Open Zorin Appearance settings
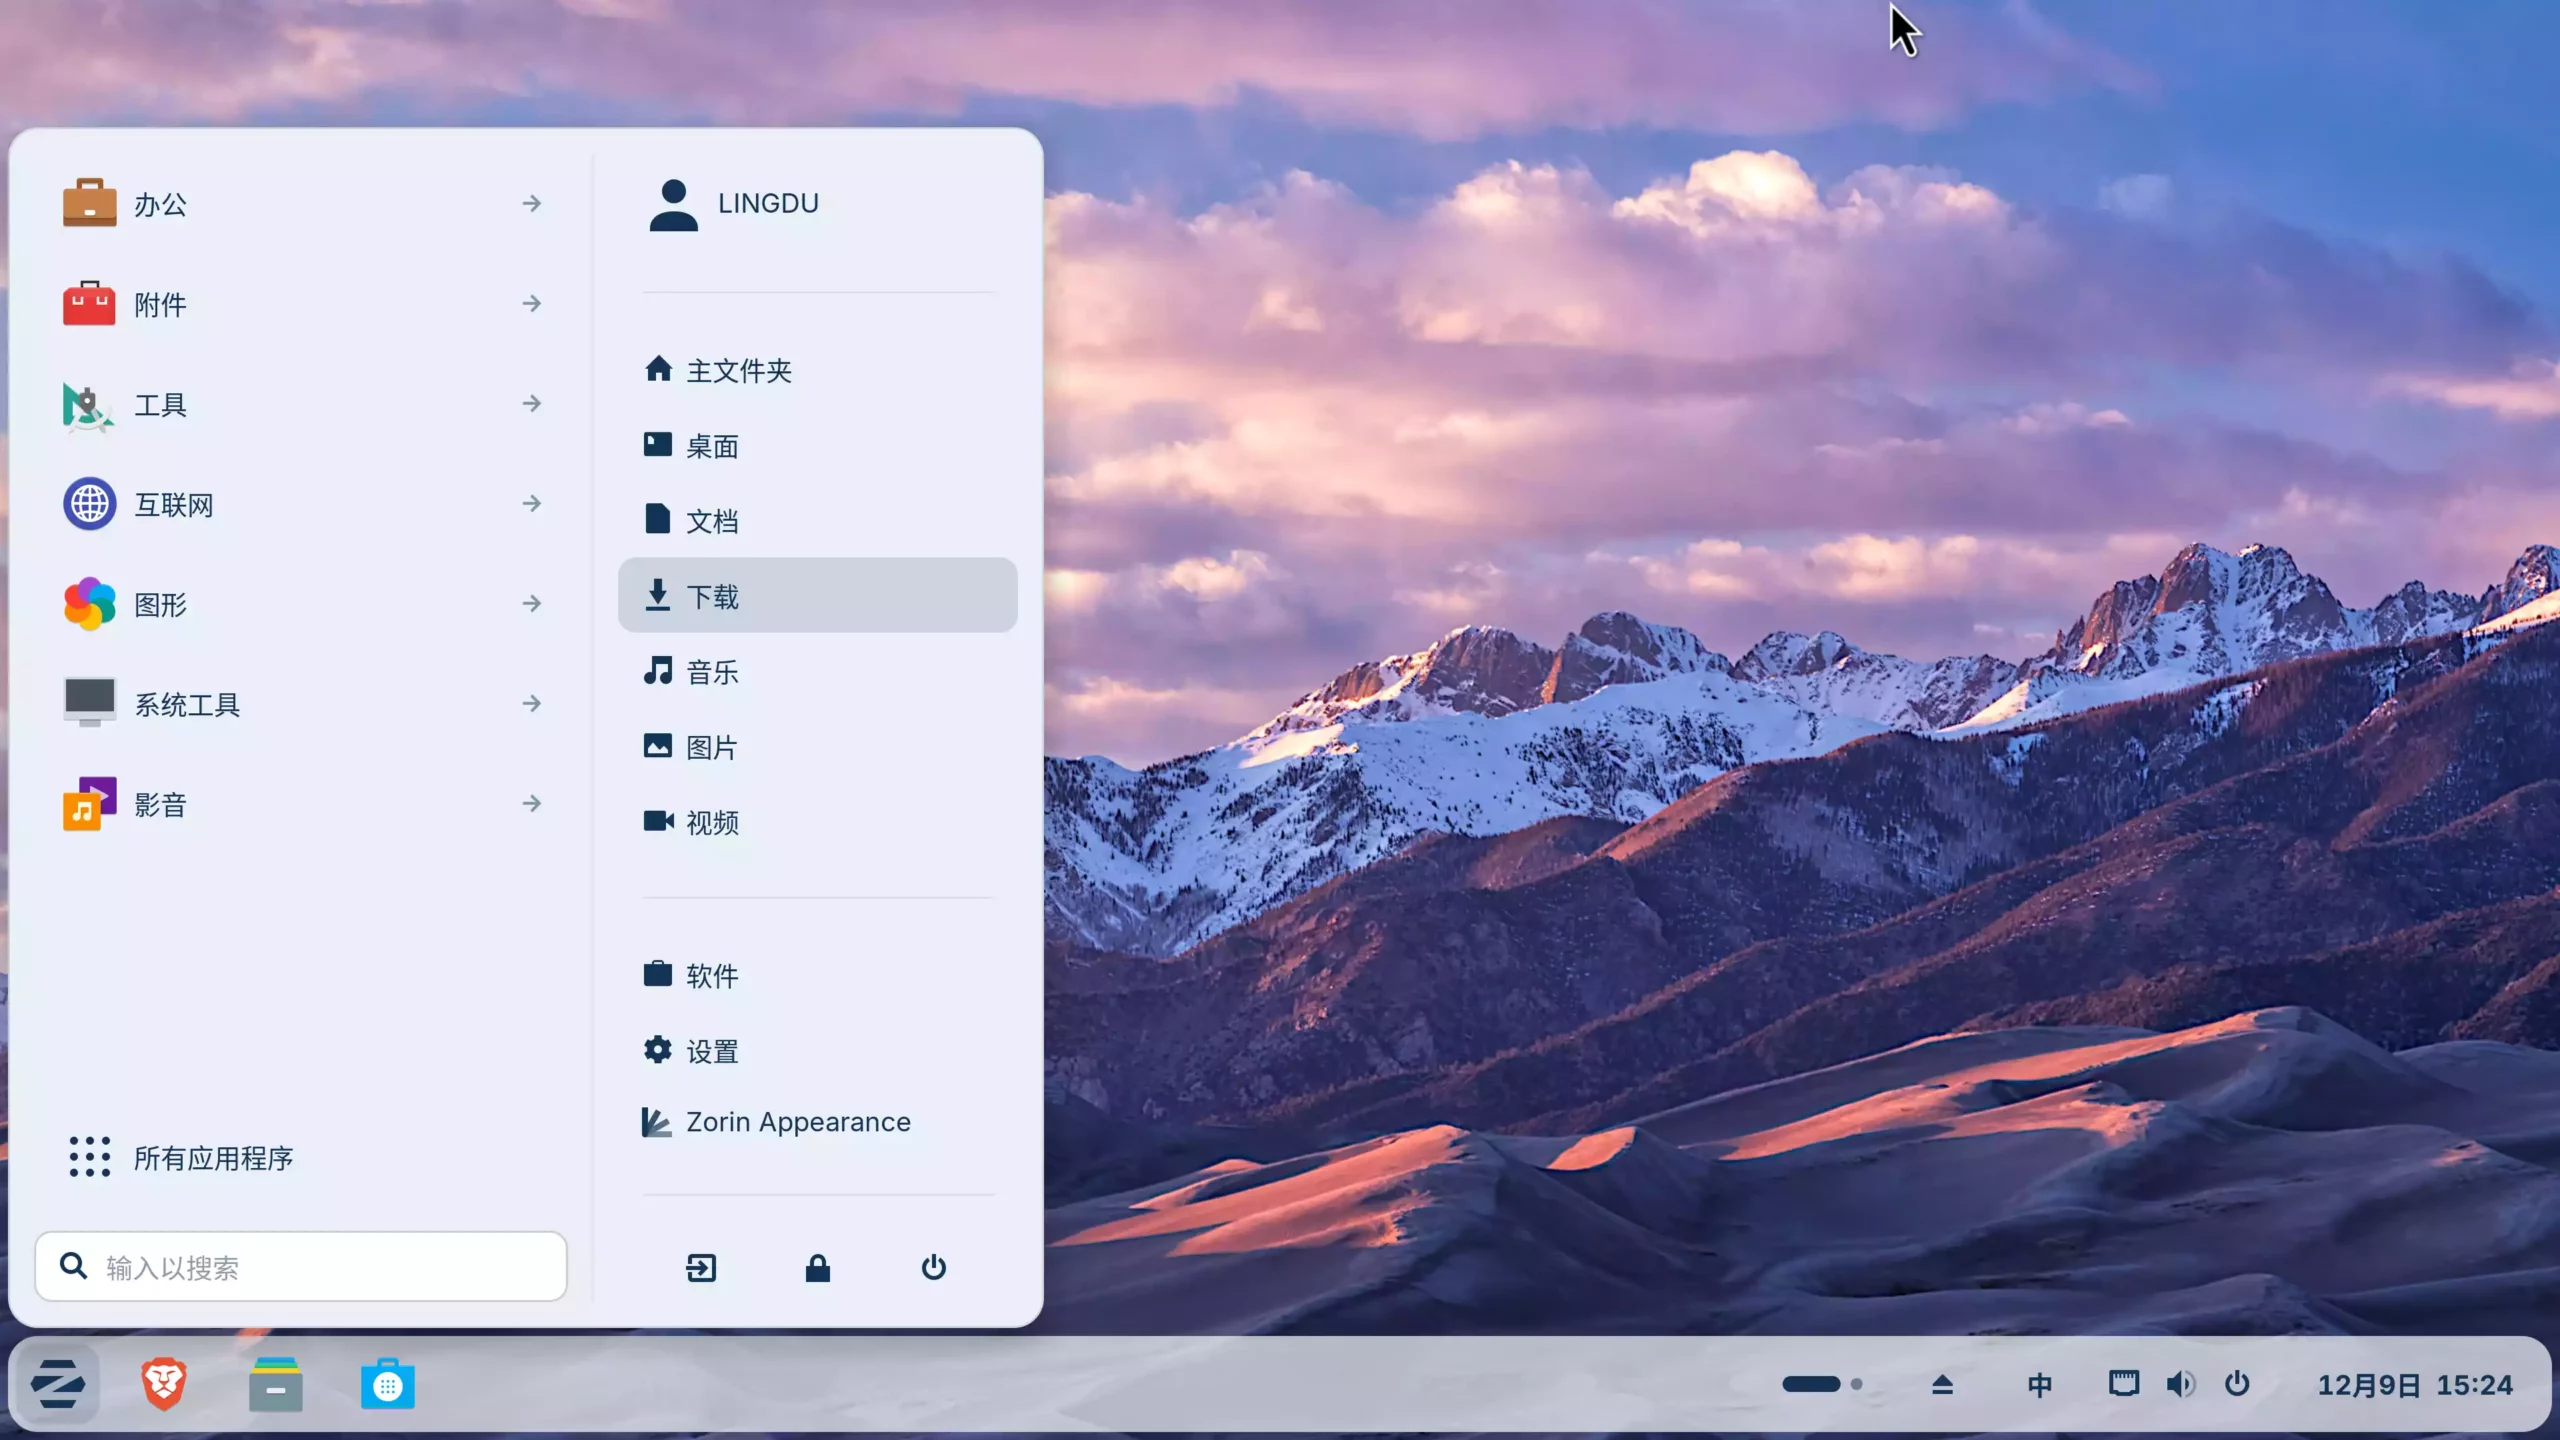The width and height of the screenshot is (2560, 1440). click(x=797, y=1121)
